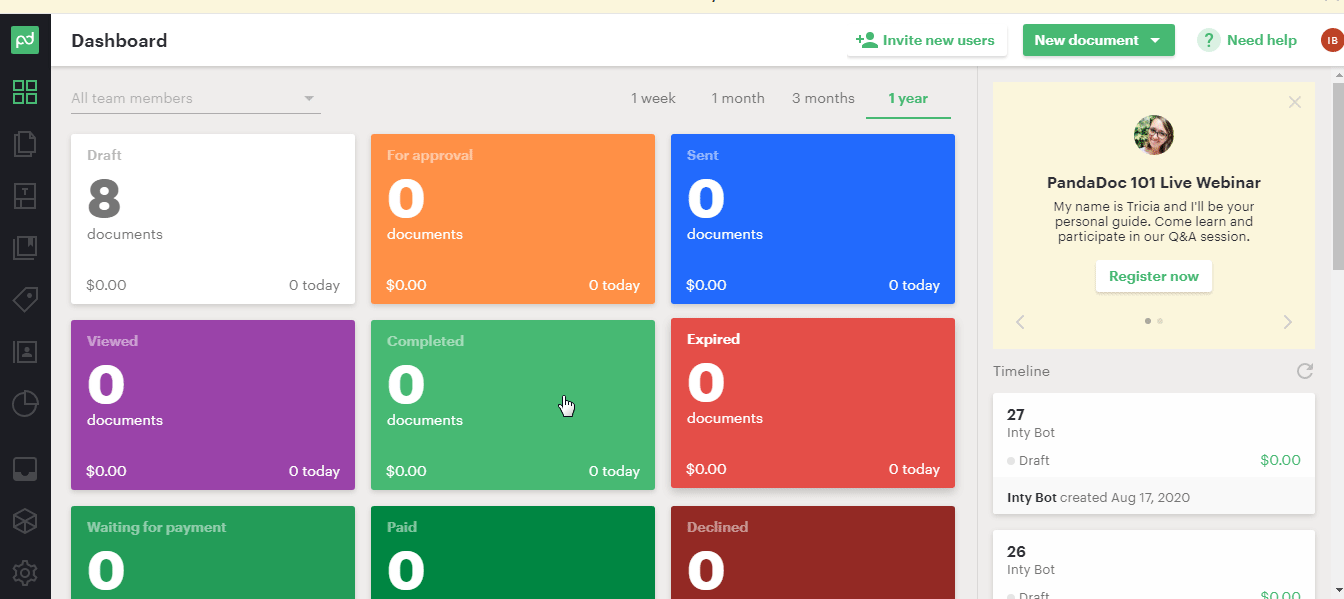Select the first carousel pagination dot
This screenshot has height=599, width=1344.
(1148, 321)
